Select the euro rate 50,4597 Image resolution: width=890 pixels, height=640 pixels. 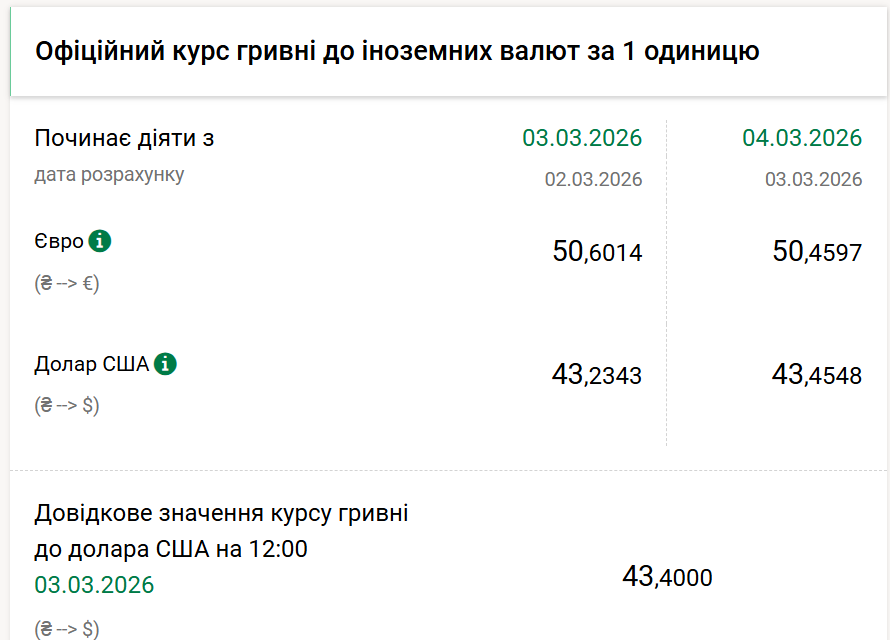pyautogui.click(x=816, y=252)
